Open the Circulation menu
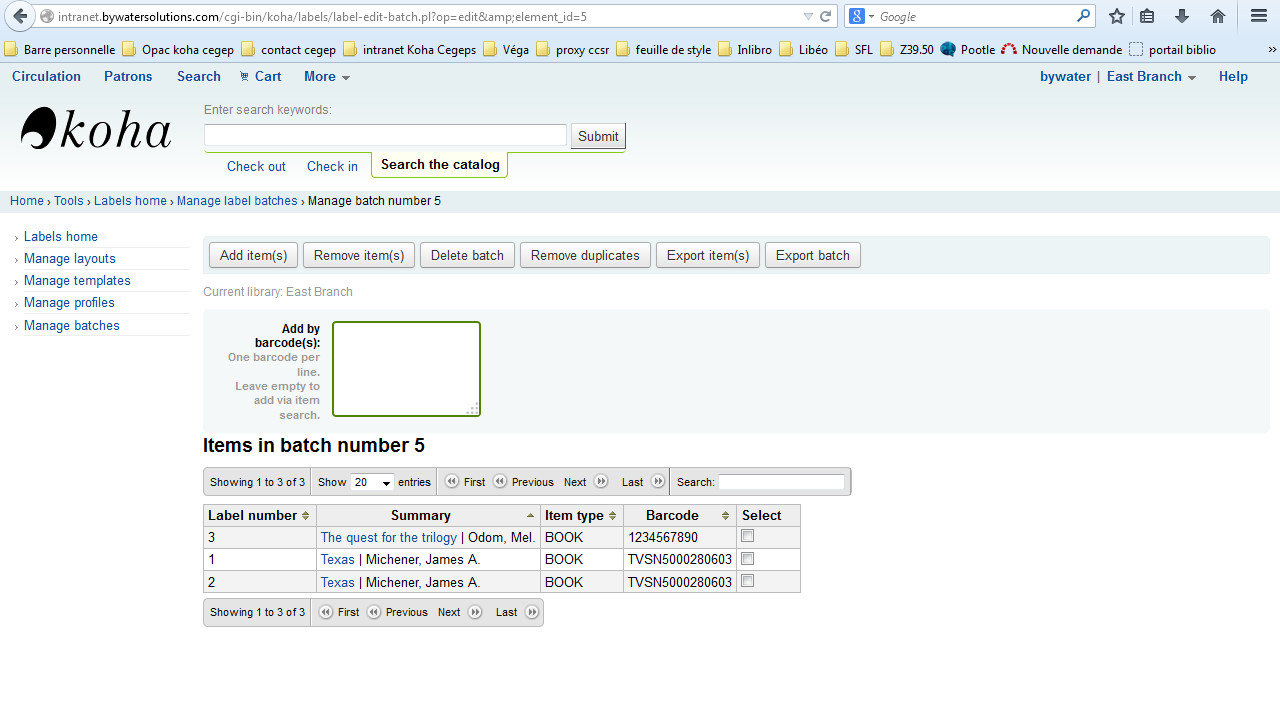The width and height of the screenshot is (1280, 704). click(x=46, y=77)
